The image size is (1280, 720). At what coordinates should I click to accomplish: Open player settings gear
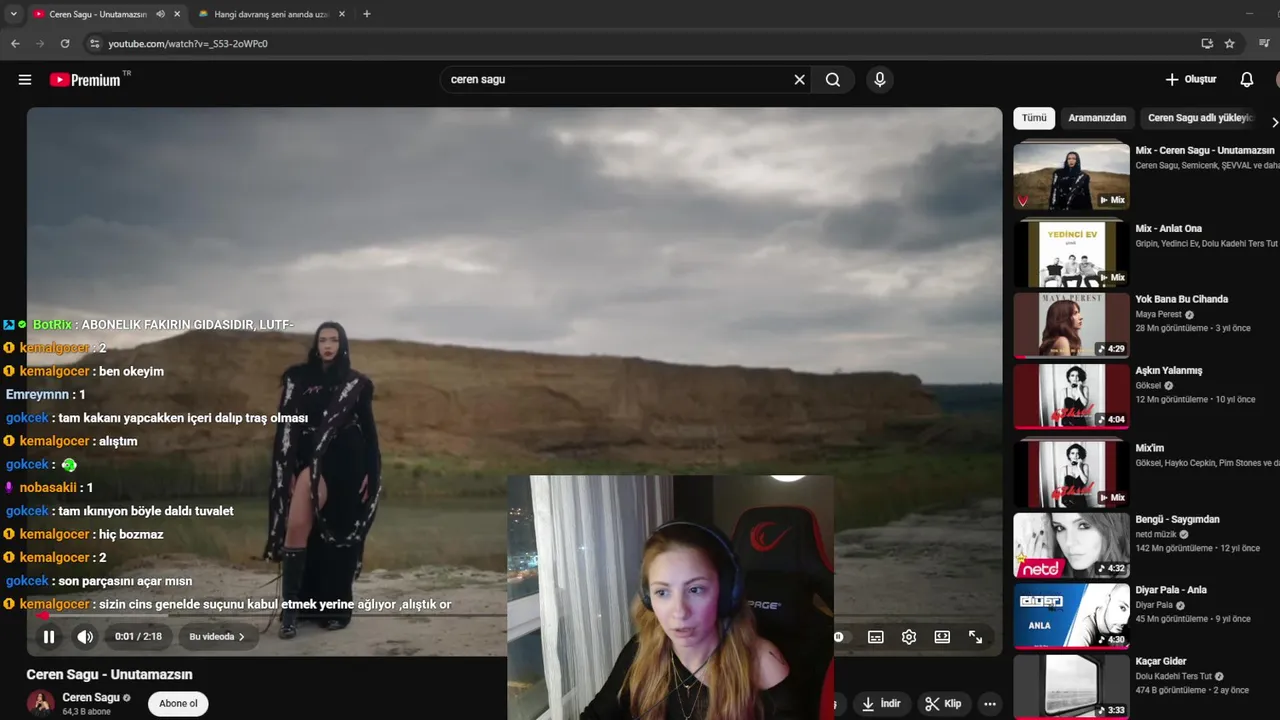909,637
